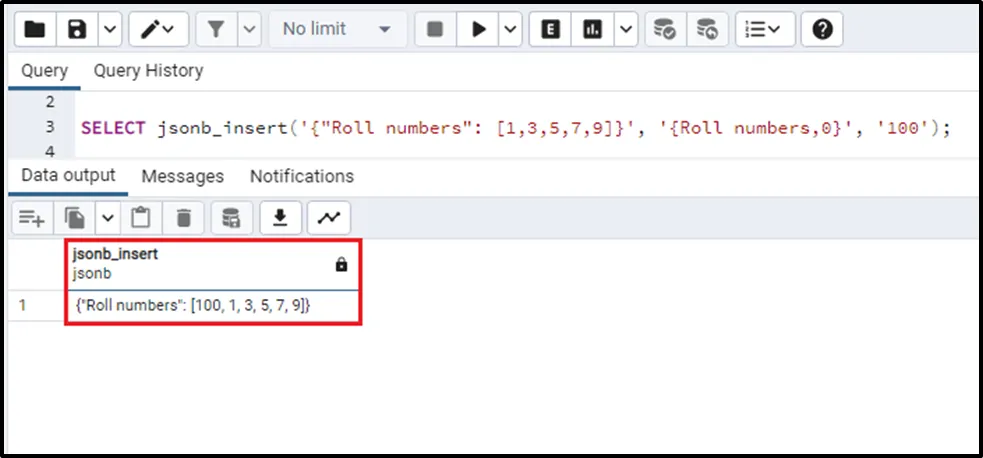Screen dimensions: 983x458
Task: Expand the Save File options arrow
Action: (x=109, y=30)
